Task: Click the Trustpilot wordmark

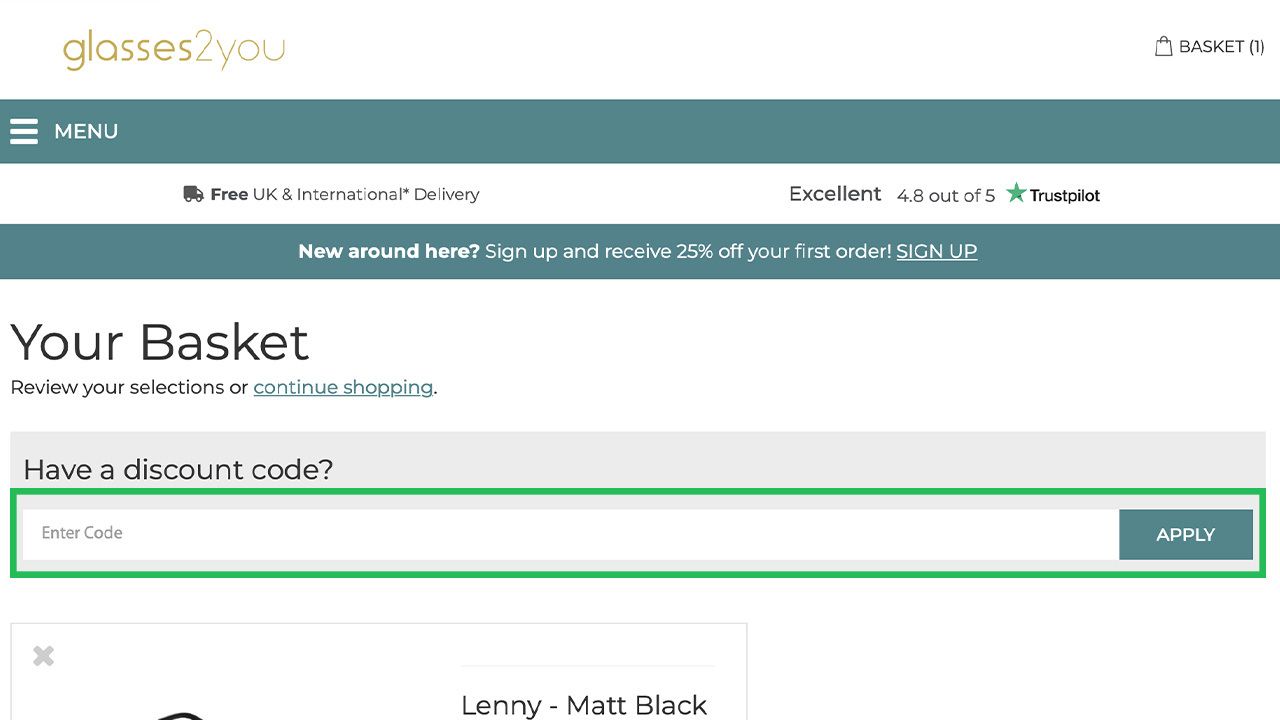Action: (x=1065, y=196)
